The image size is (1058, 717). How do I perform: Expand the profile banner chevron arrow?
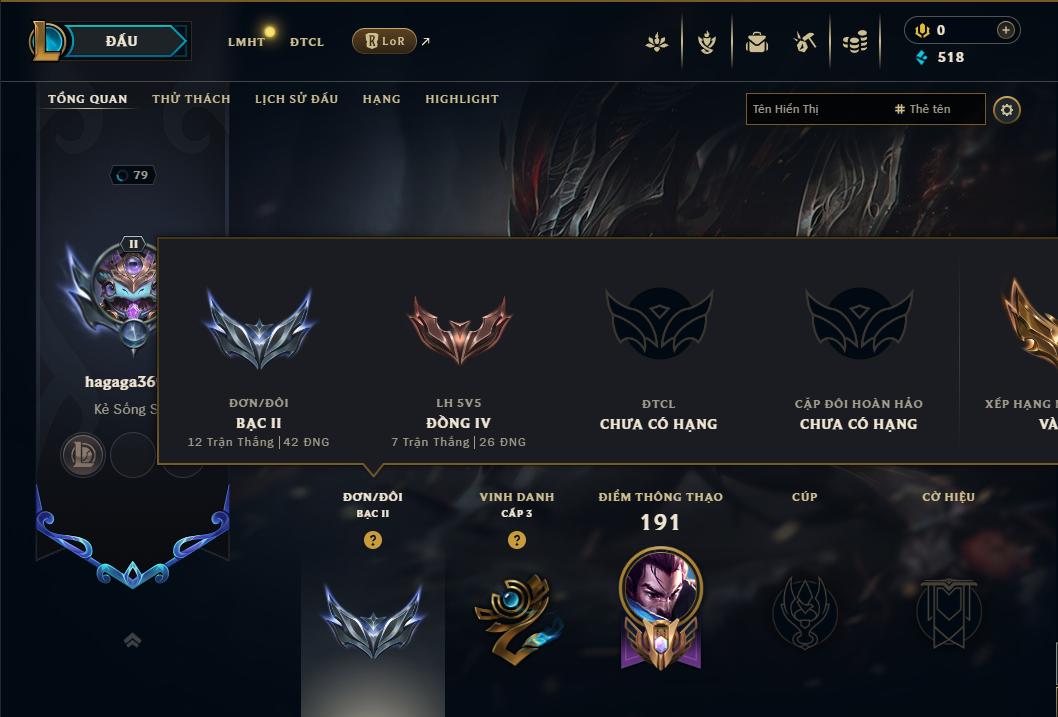coord(132,639)
